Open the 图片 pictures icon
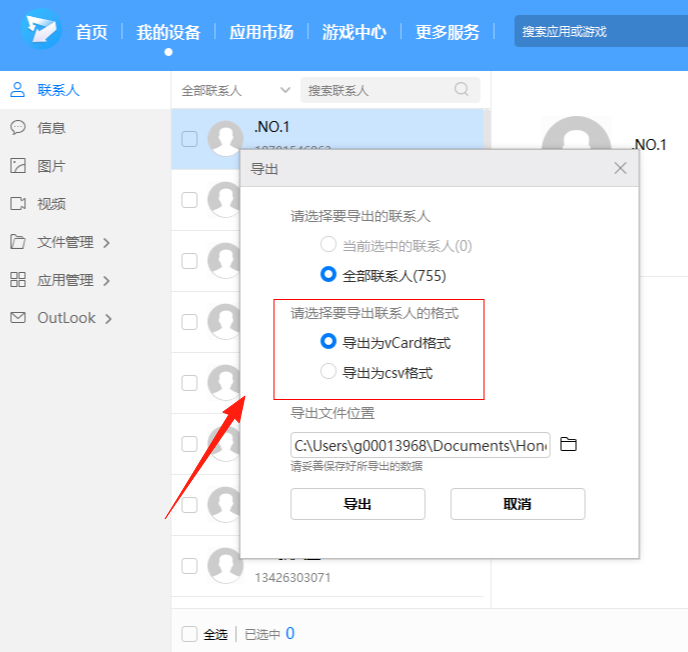The width and height of the screenshot is (688, 652). click(18, 166)
